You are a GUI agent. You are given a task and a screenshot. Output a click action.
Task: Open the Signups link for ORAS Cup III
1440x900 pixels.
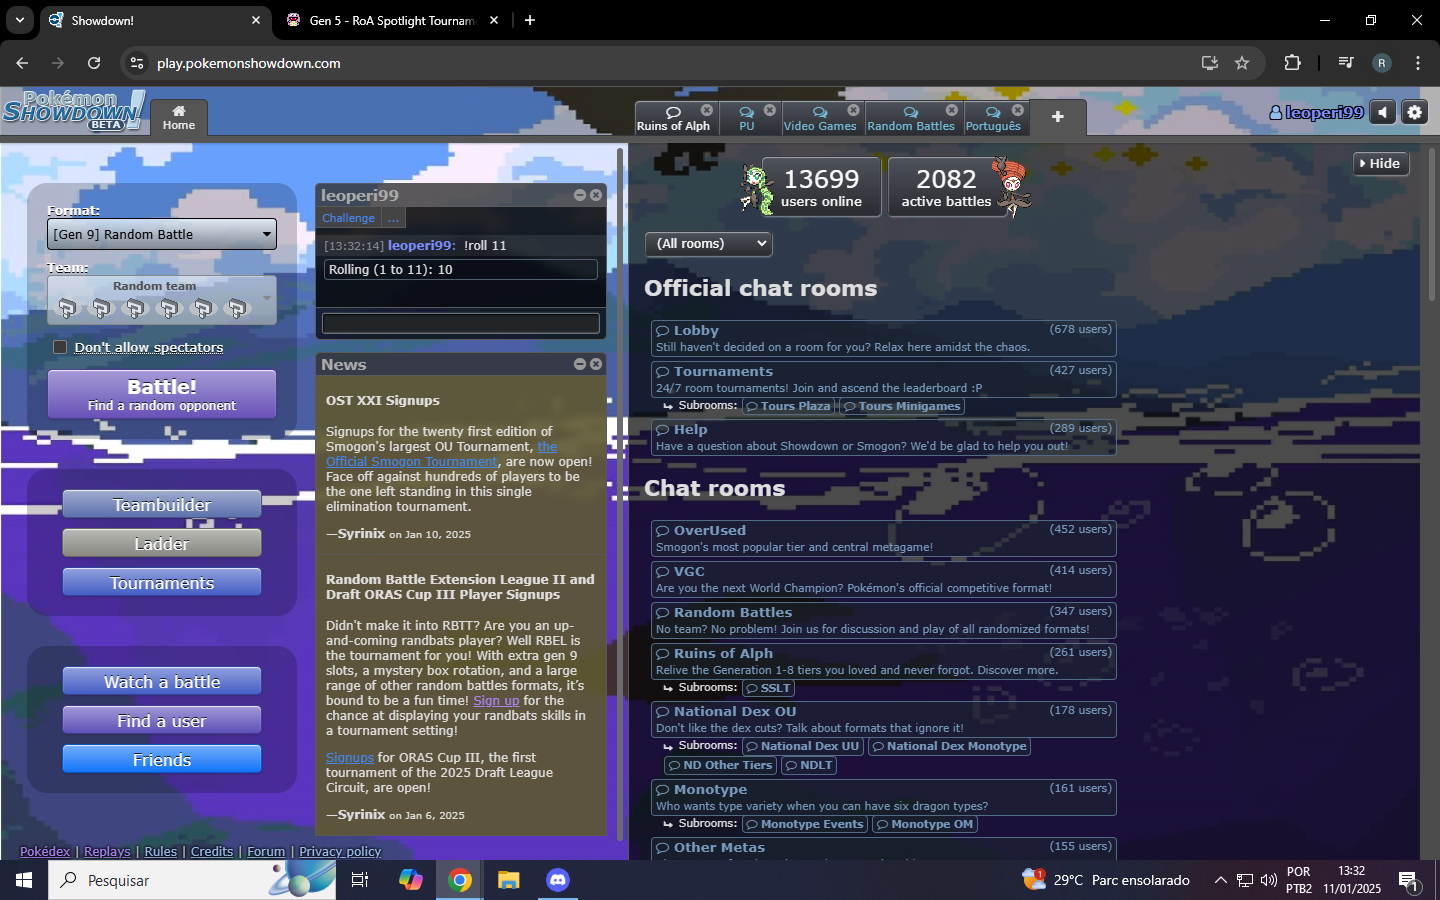(x=350, y=758)
